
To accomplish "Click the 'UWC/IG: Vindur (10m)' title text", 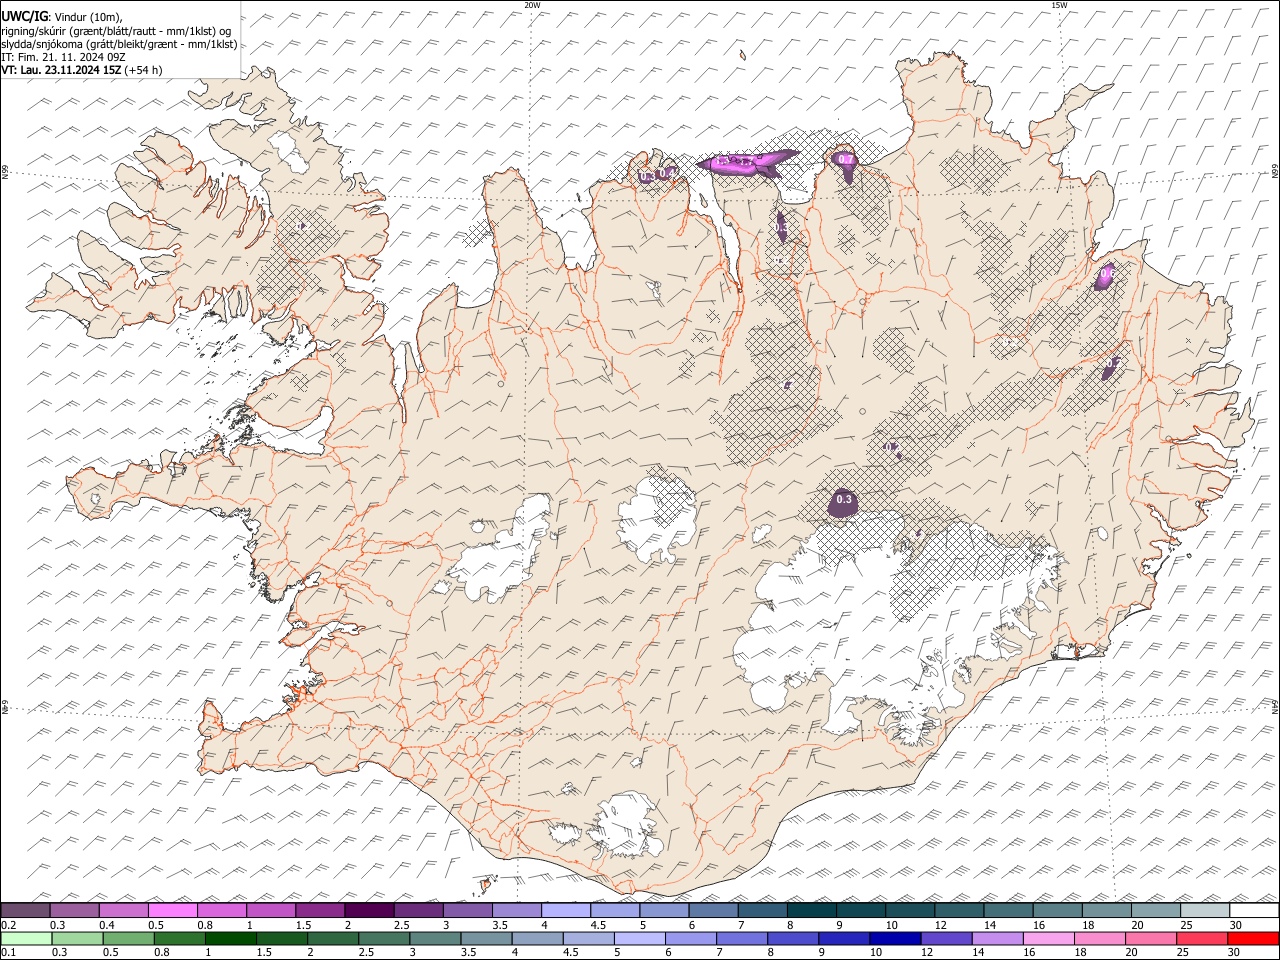I will [x=62, y=16].
